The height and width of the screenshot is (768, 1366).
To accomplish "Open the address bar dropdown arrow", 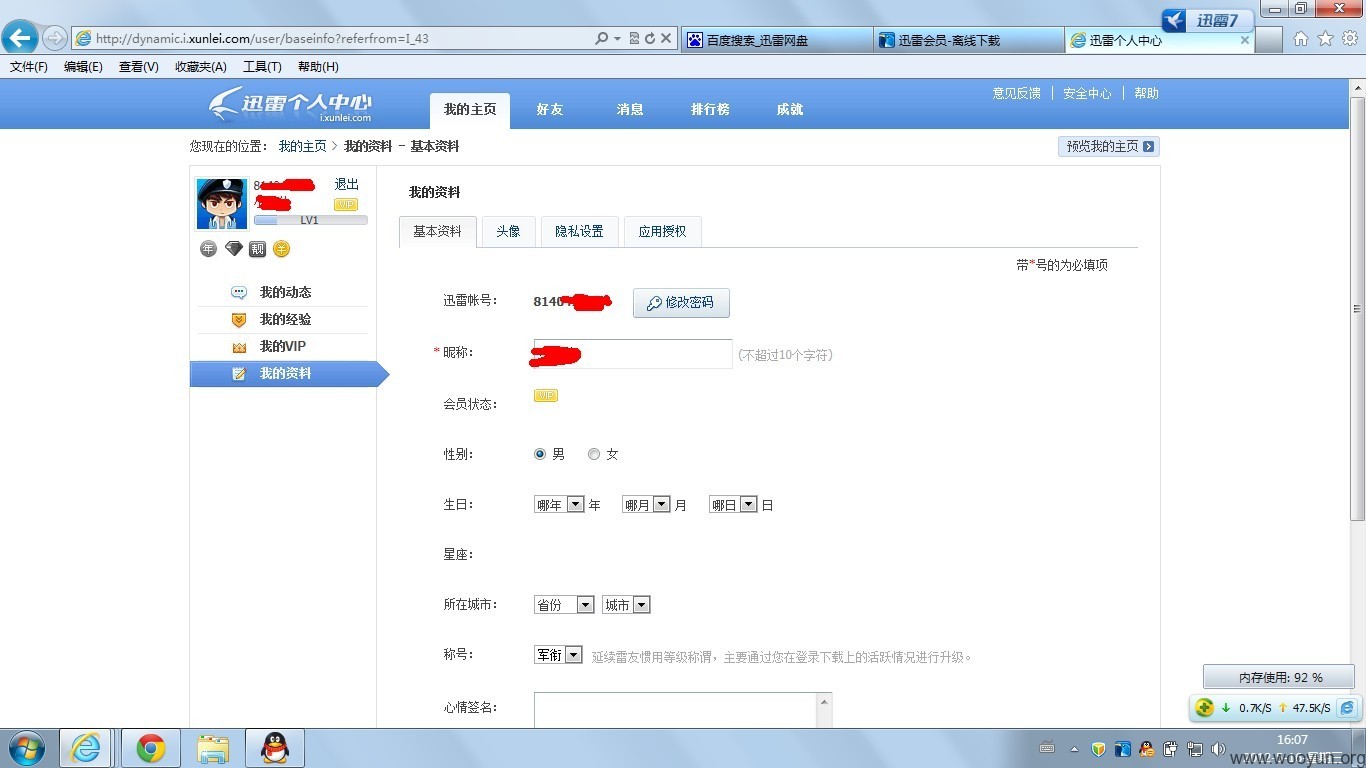I will coord(618,39).
